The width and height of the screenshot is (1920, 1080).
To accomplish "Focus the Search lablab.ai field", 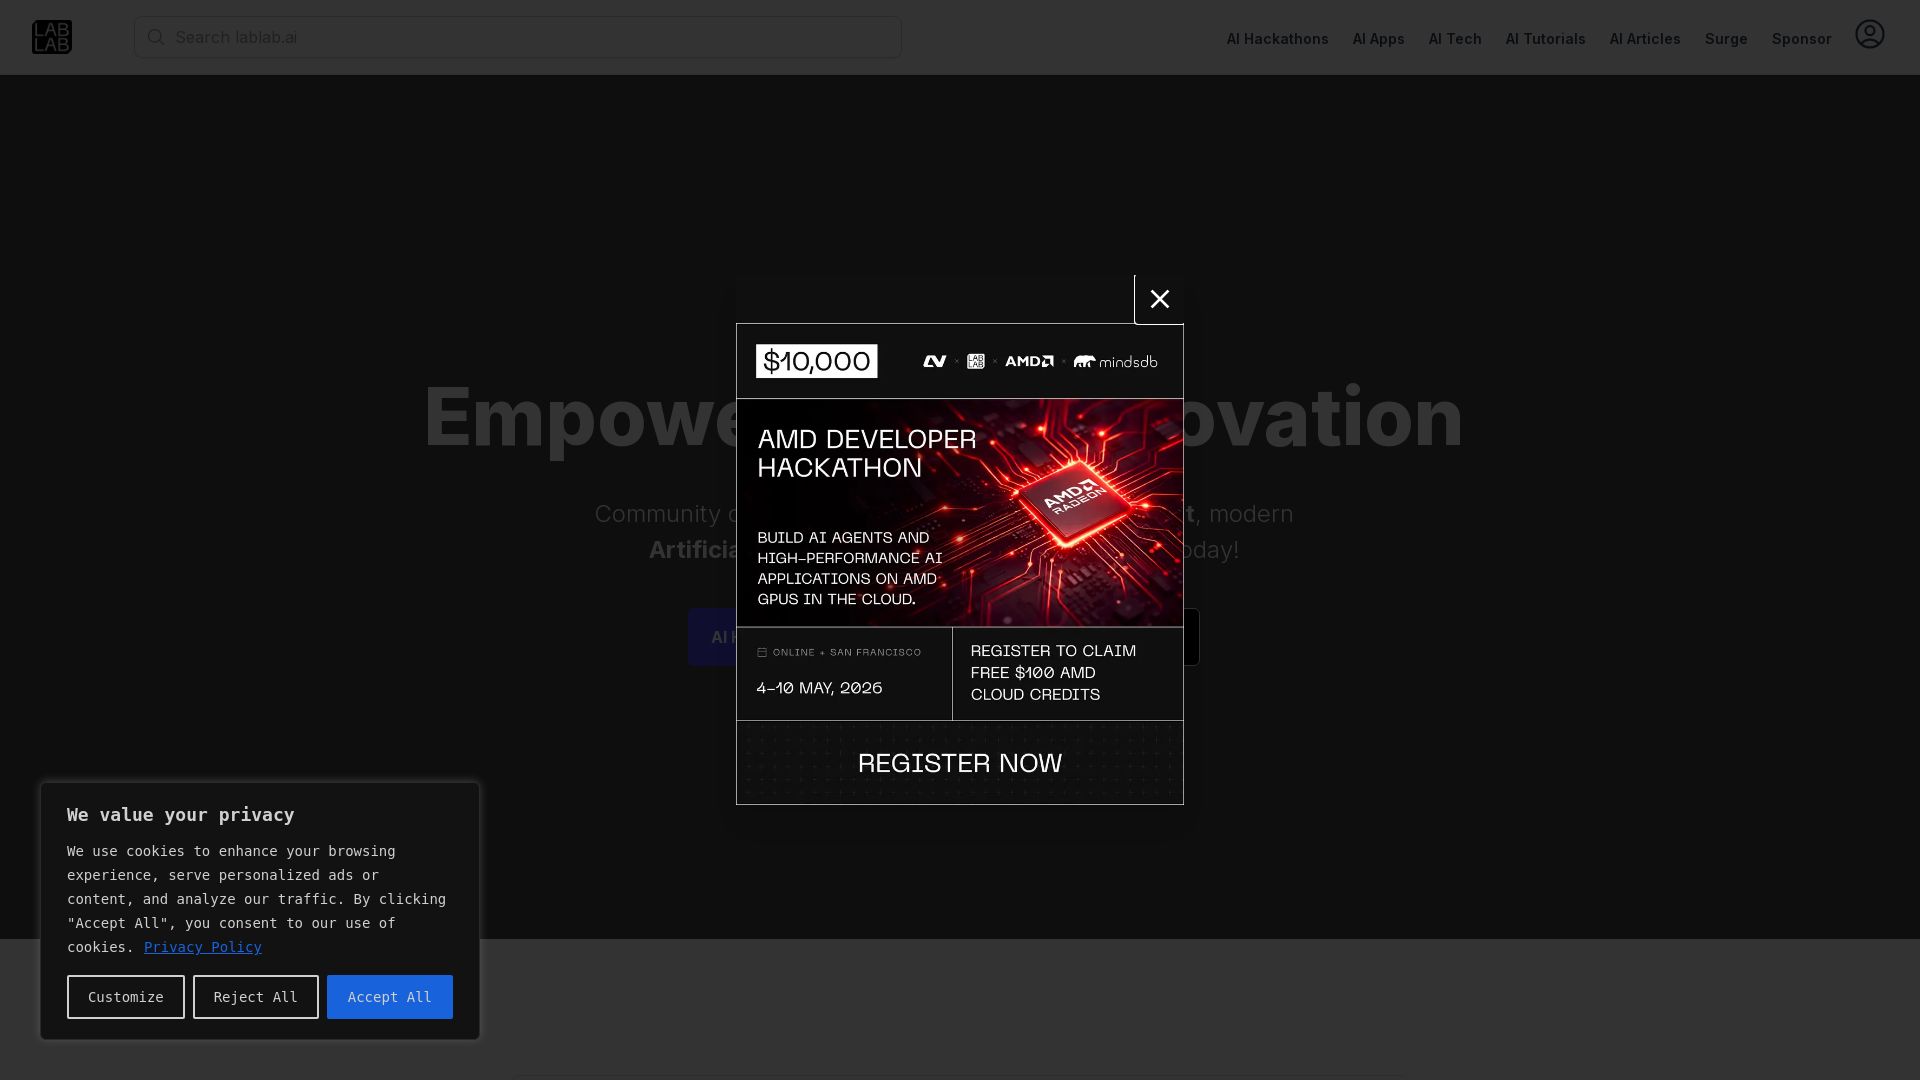I will (530, 37).
